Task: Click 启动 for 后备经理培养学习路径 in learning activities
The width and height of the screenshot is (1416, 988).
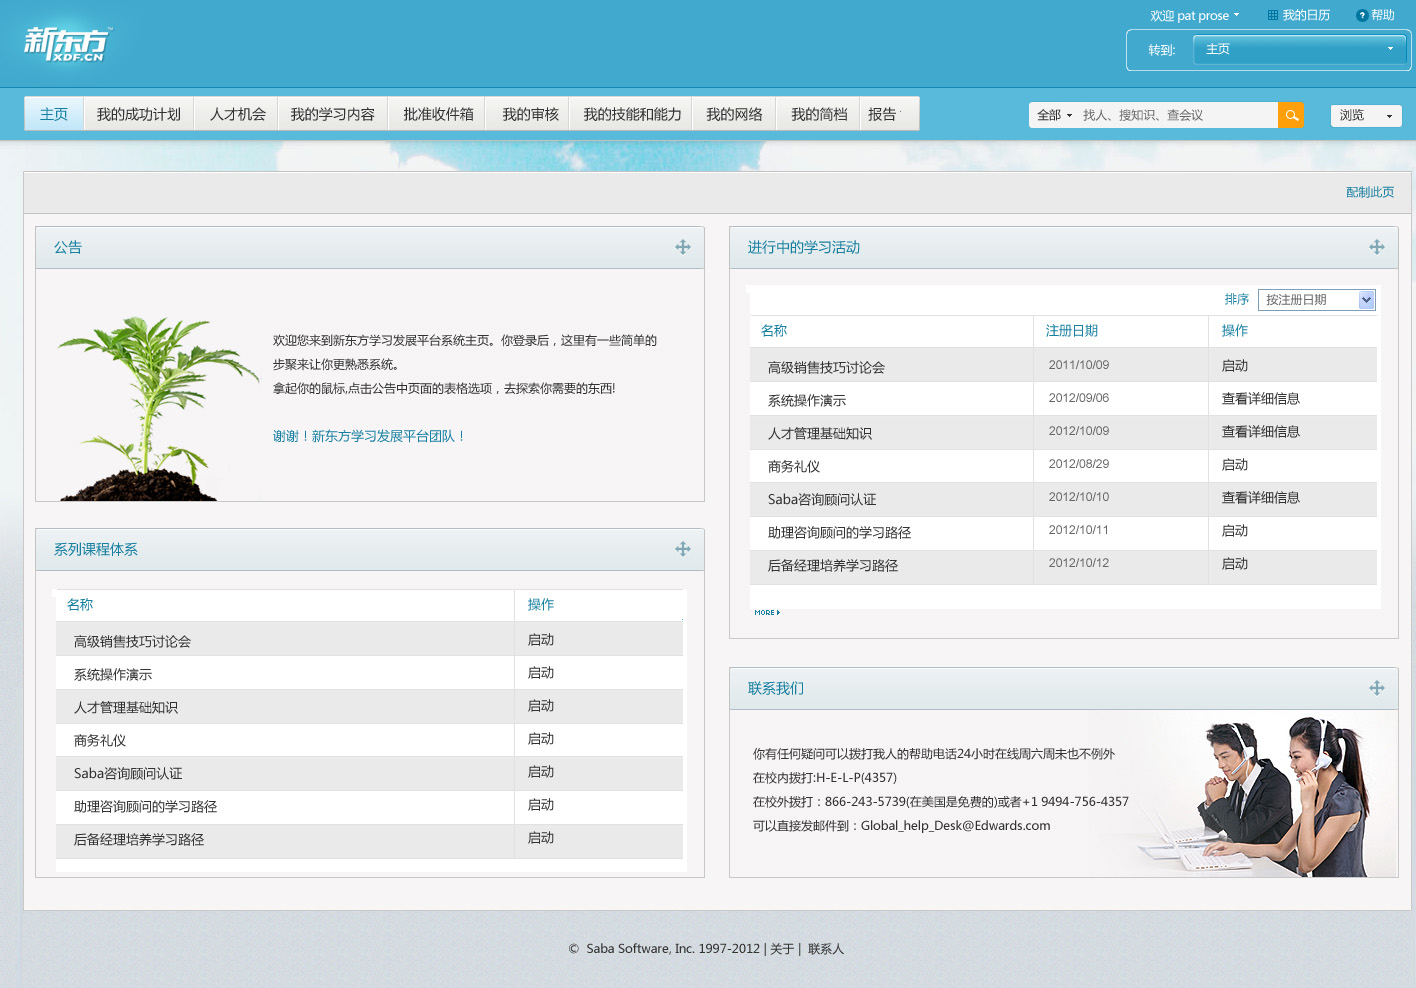Action: point(1235,564)
